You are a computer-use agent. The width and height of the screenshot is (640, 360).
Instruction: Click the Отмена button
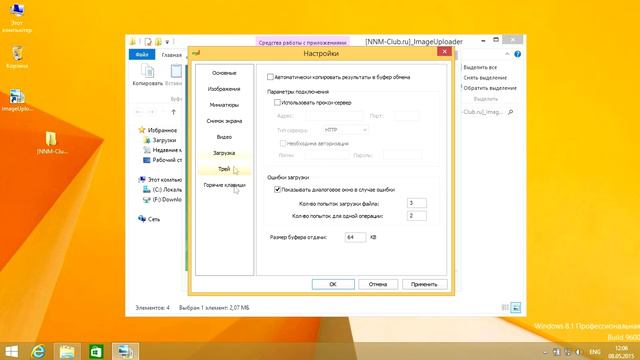(x=378, y=284)
